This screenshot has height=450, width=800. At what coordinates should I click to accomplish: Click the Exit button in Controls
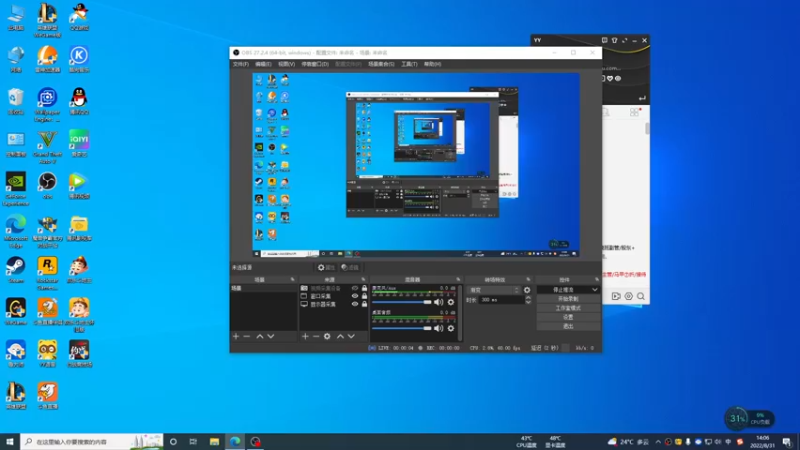568,327
